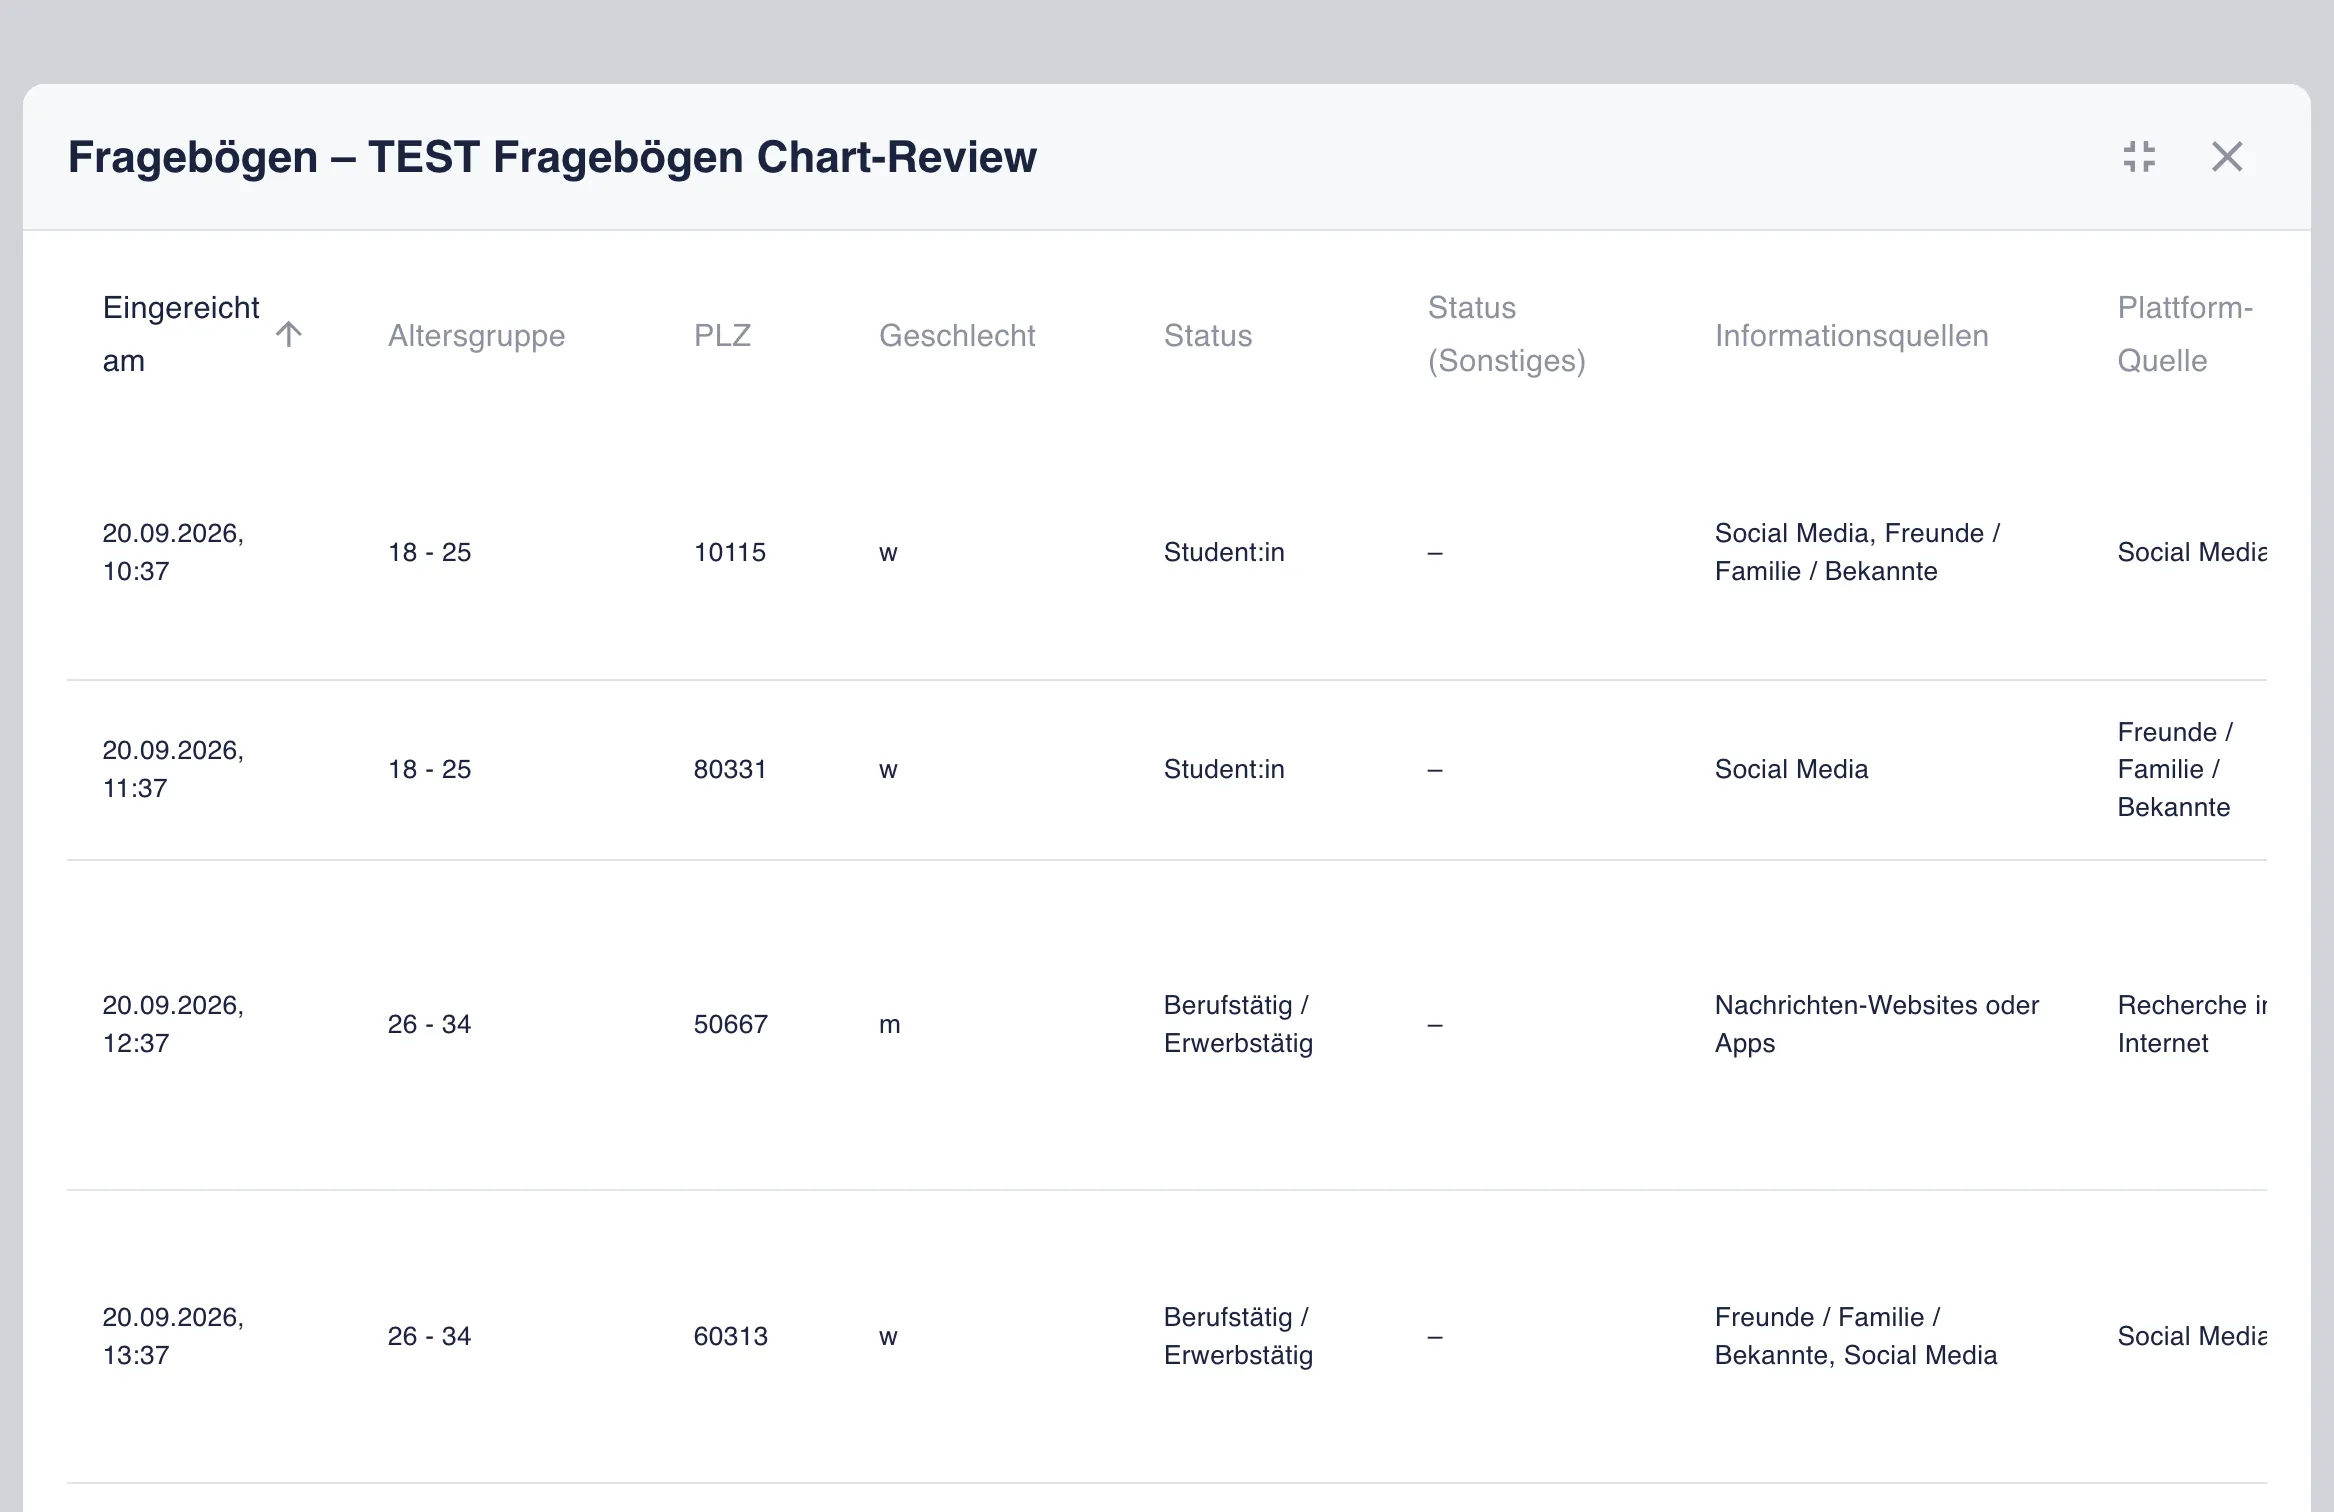Viewport: 2334px width, 1512px height.
Task: Close the Fragebögen dialog
Action: coord(2227,157)
